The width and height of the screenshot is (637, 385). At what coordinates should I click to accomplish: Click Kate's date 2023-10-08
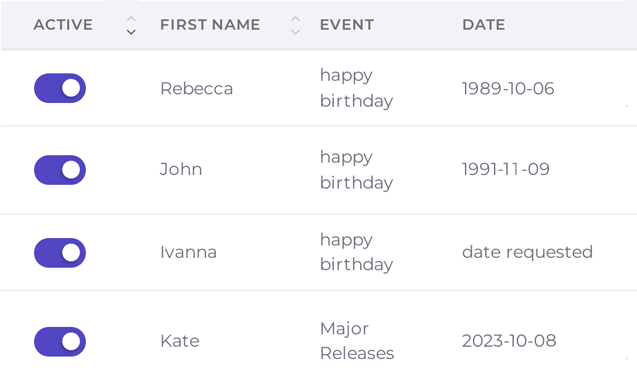509,341
